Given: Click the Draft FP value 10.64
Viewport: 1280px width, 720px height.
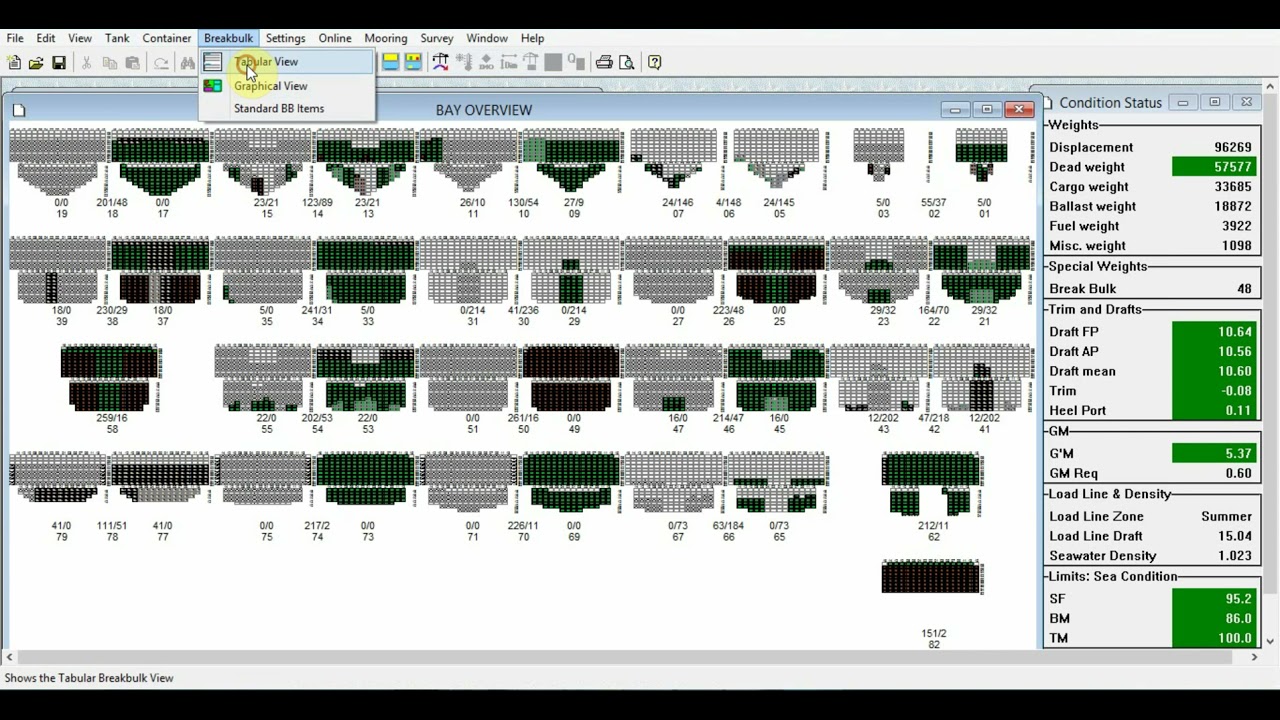Looking at the screenshot, I should [x=1213, y=332].
